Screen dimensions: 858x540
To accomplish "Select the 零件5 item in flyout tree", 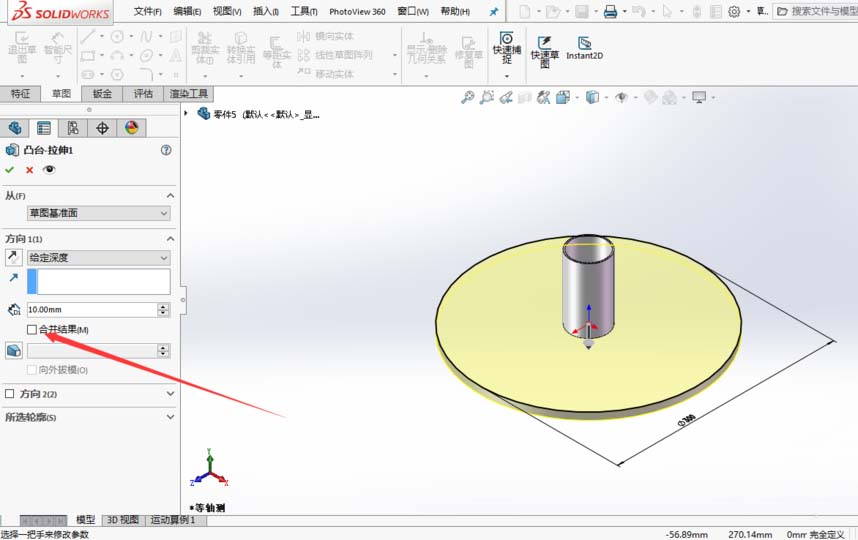I will pos(258,114).
